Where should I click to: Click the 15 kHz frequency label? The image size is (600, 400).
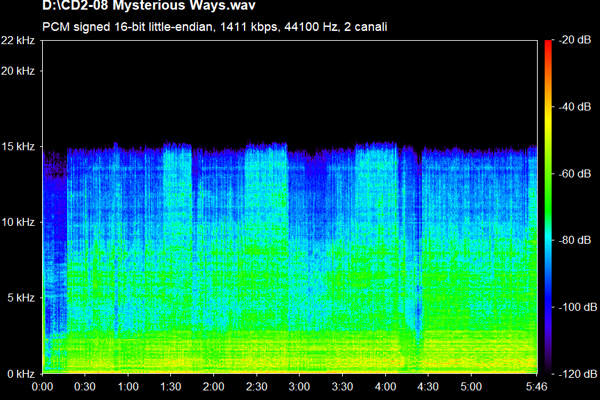tap(18, 146)
